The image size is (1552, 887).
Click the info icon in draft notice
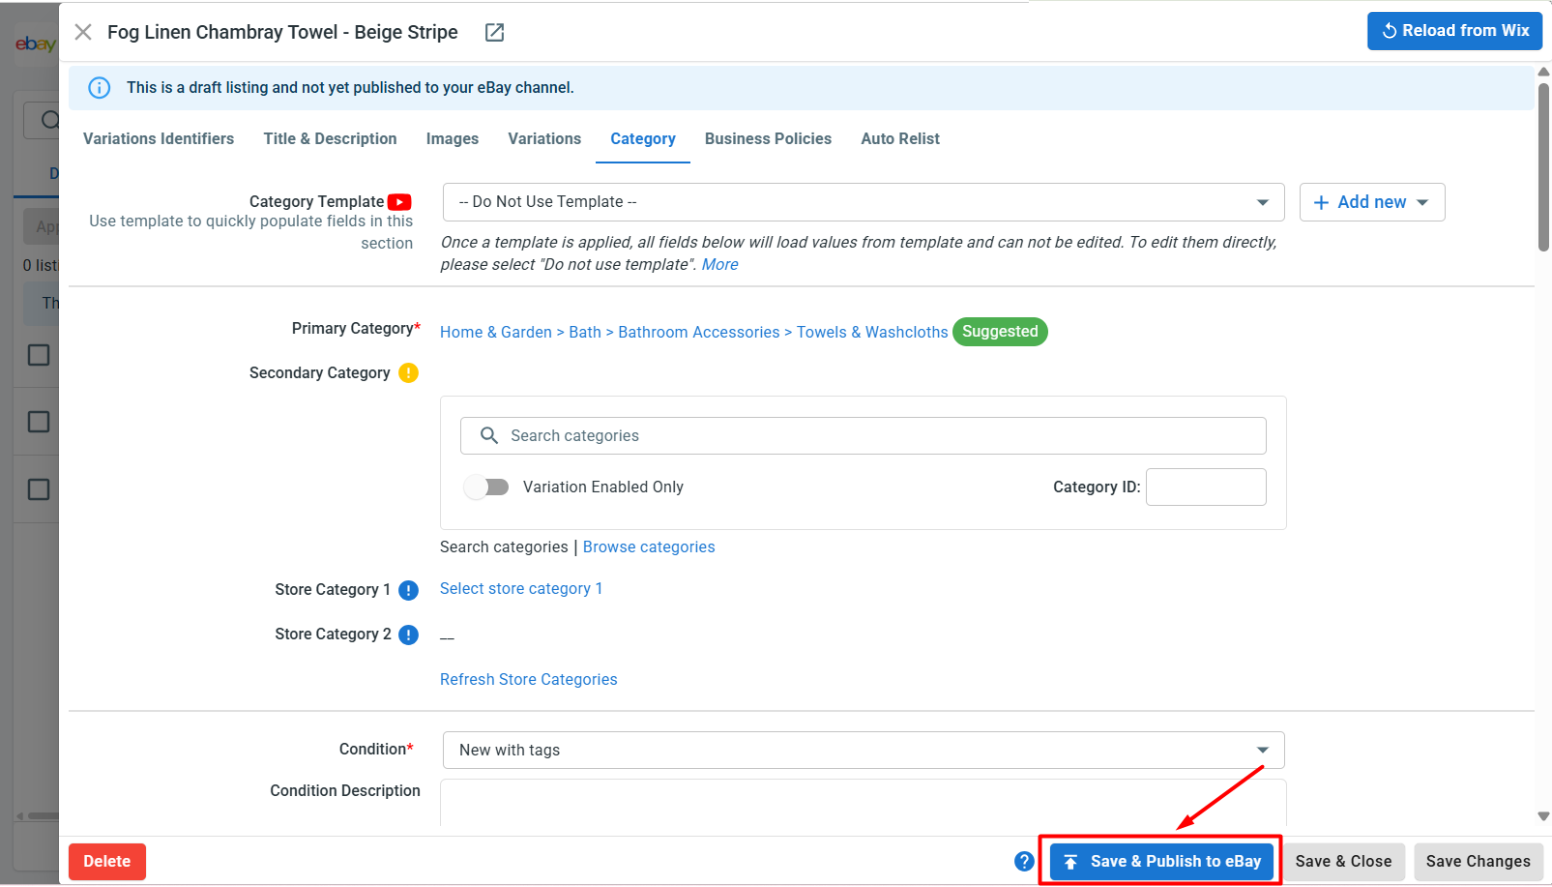pyautogui.click(x=99, y=88)
